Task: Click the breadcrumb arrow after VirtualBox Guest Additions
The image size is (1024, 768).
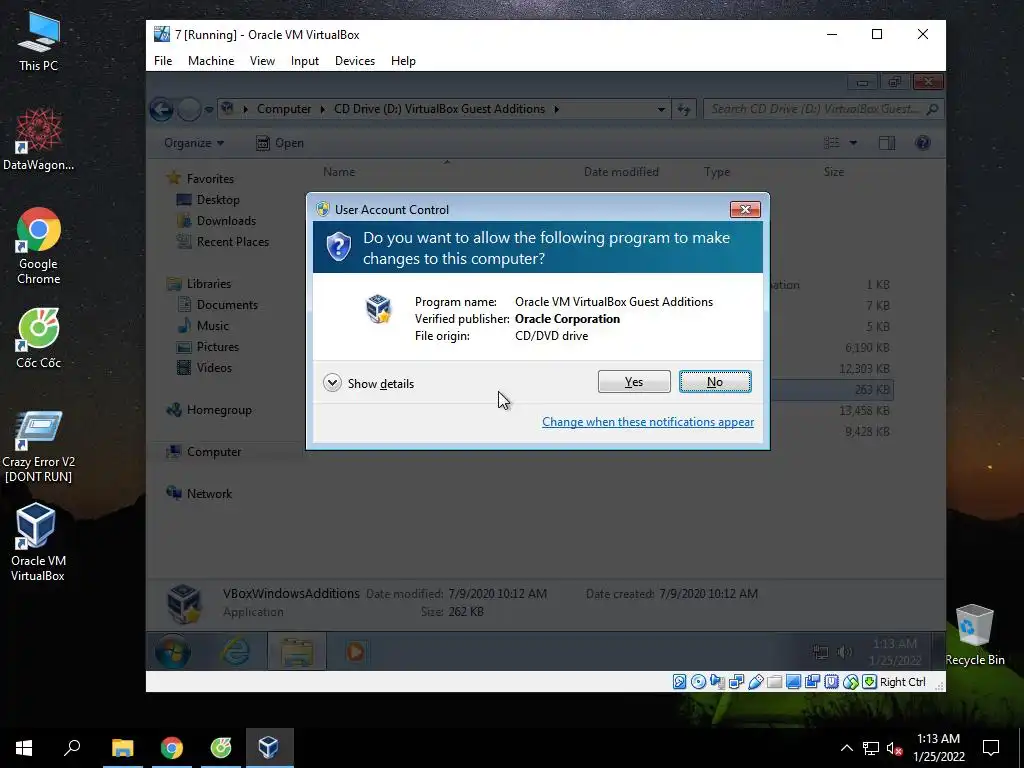Action: click(556, 109)
